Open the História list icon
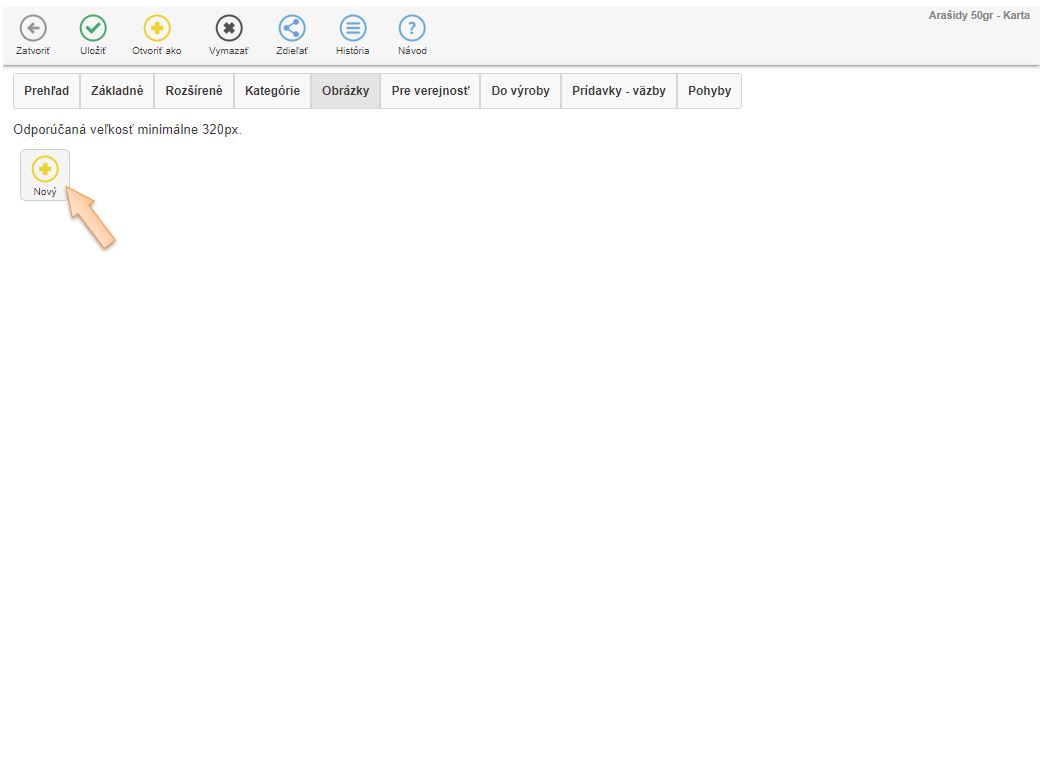The height and width of the screenshot is (758, 1046). (x=352, y=29)
